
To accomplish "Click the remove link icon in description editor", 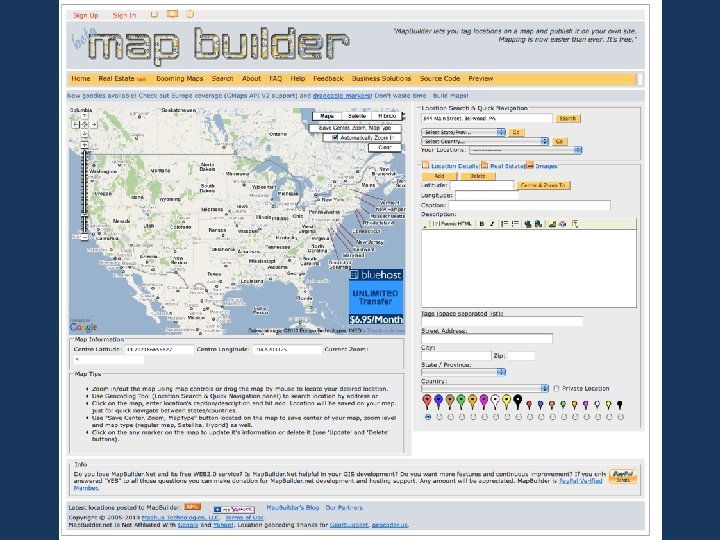I will (538, 224).
